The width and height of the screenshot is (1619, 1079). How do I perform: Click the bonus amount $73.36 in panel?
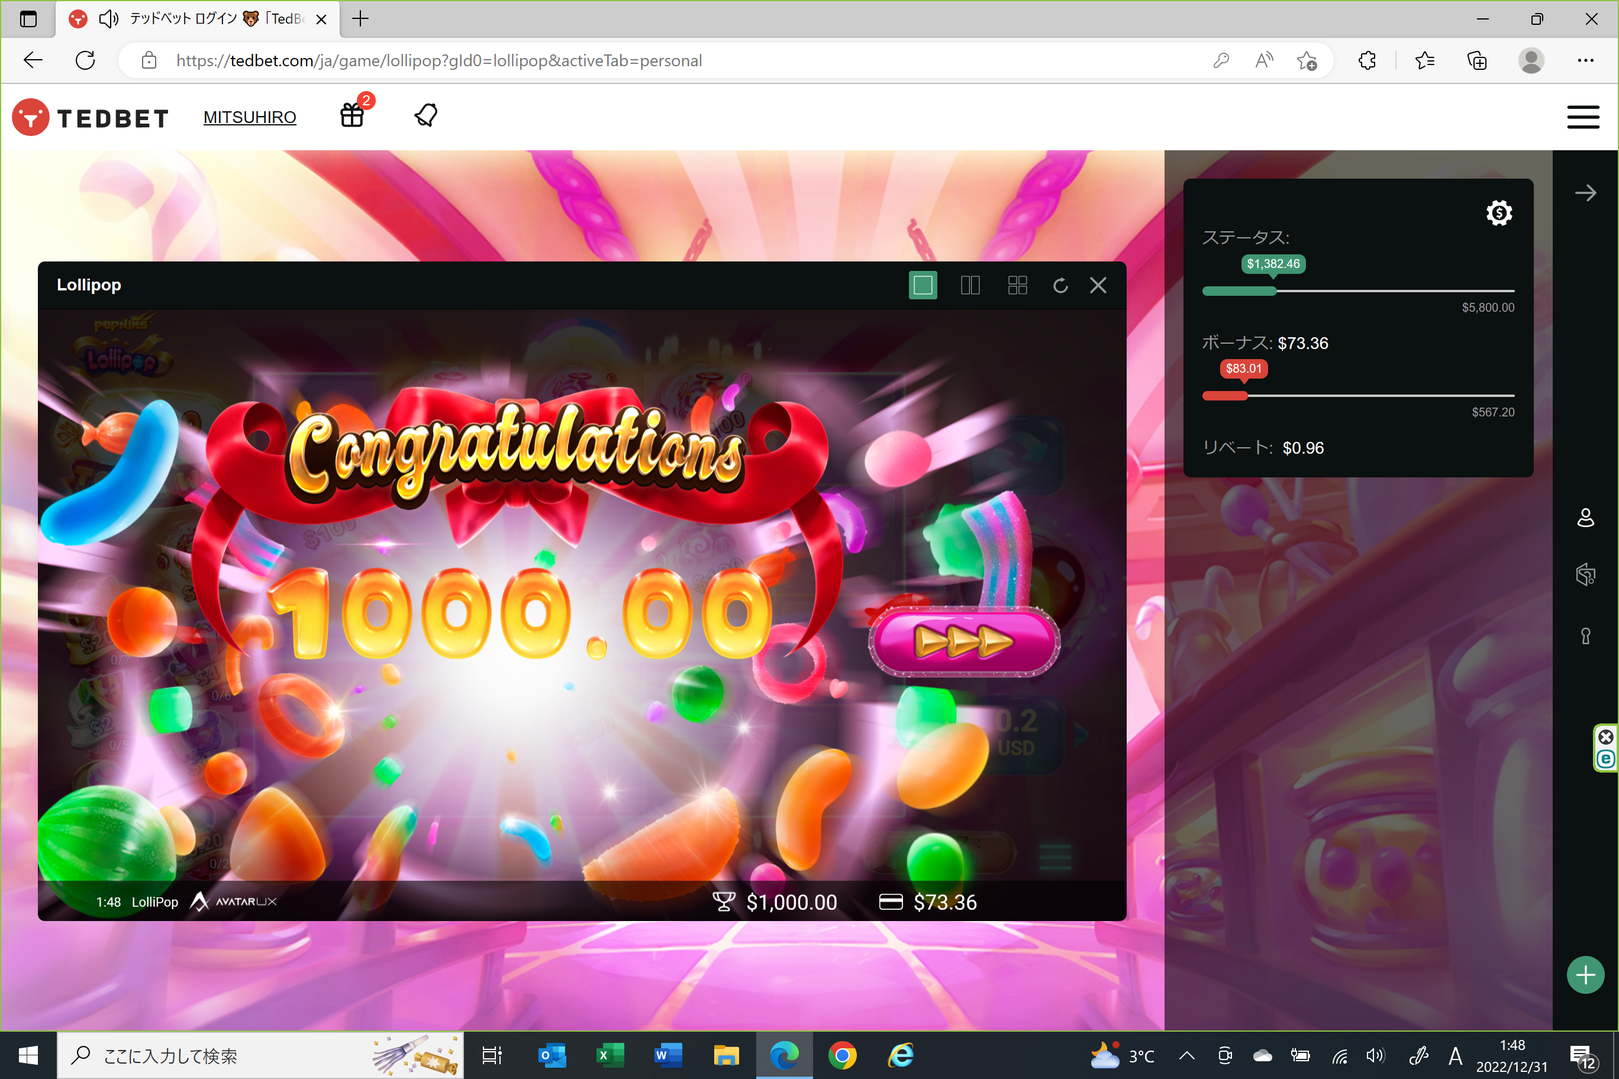pos(1303,343)
